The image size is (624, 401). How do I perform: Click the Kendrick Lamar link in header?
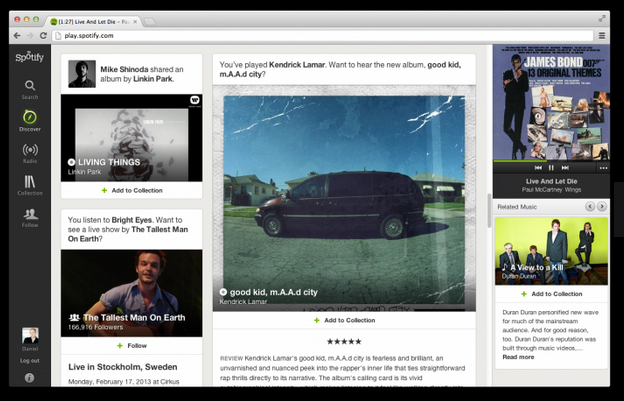tap(297, 64)
